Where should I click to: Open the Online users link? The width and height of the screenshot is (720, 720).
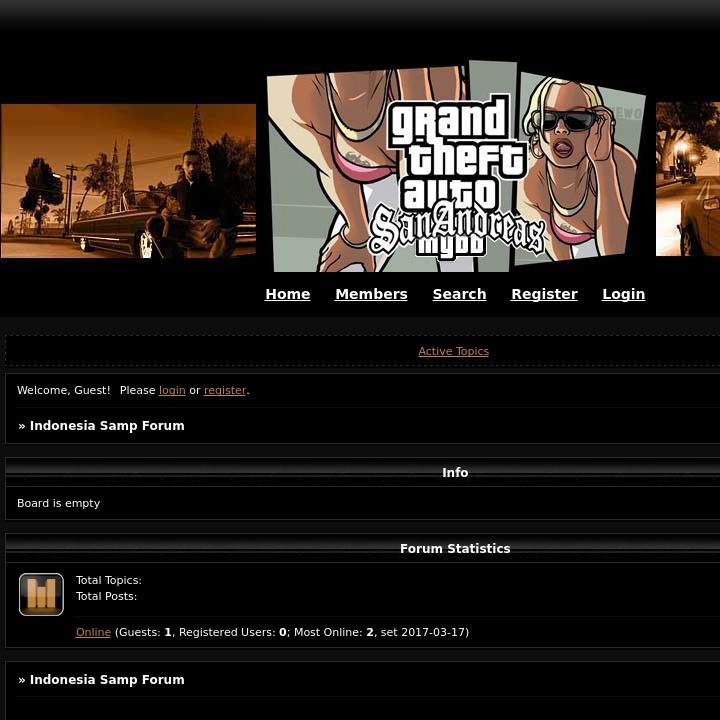tap(93, 632)
